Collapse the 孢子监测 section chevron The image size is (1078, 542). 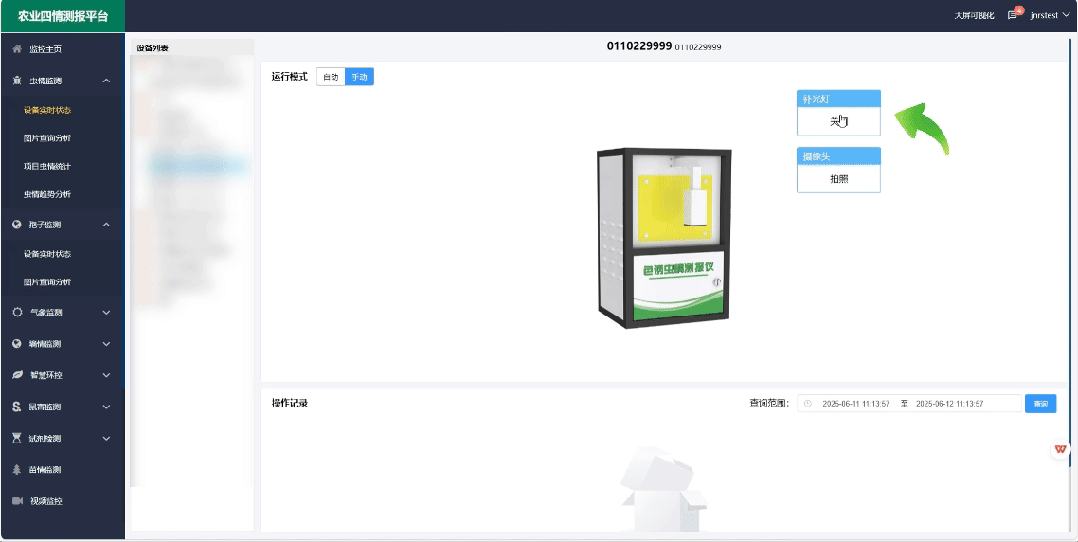[x=106, y=225]
